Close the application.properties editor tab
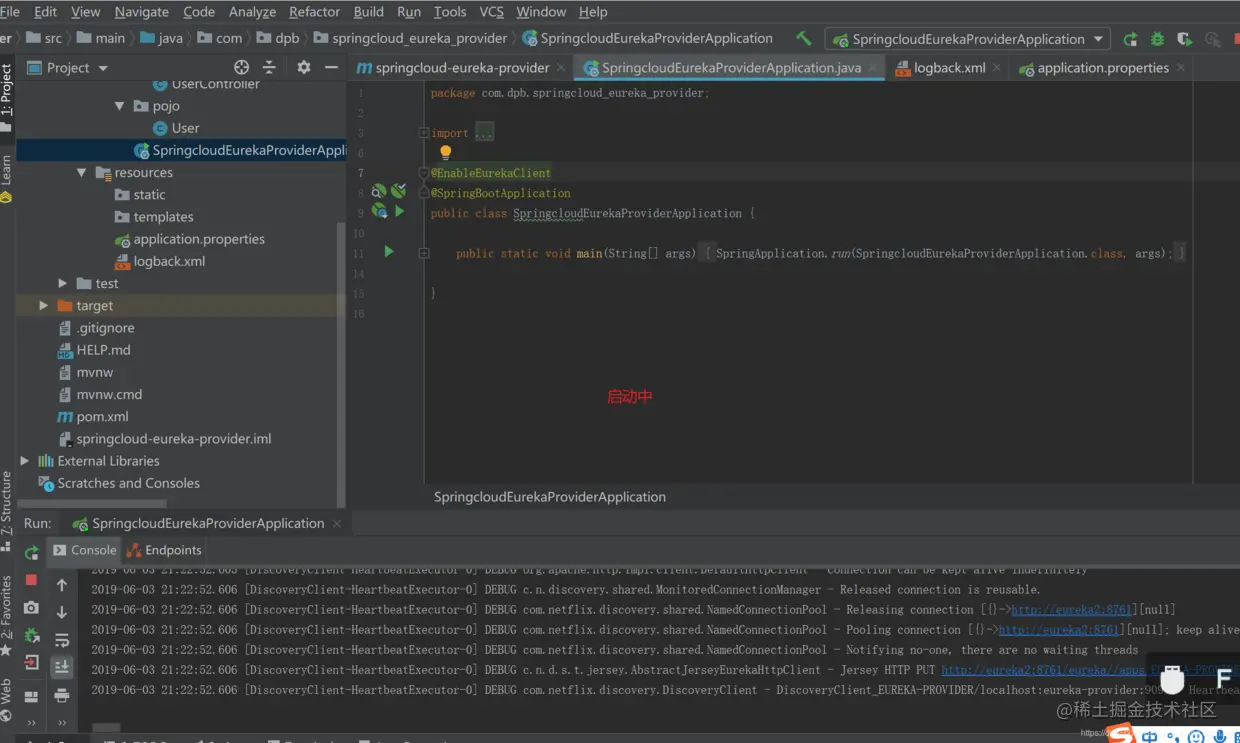The image size is (1240, 743). click(x=1181, y=68)
